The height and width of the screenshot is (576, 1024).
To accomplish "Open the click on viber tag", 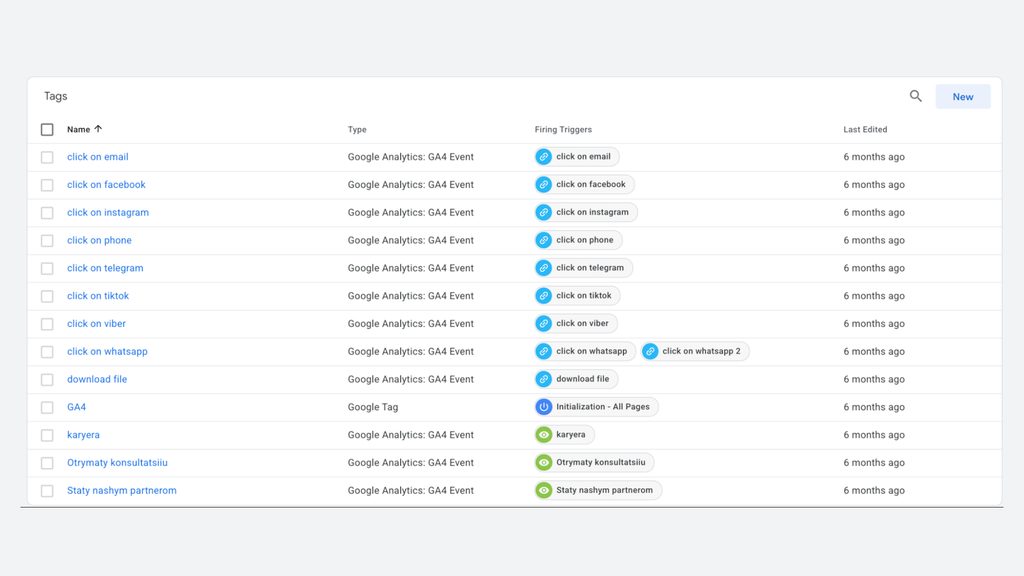I will [x=96, y=323].
